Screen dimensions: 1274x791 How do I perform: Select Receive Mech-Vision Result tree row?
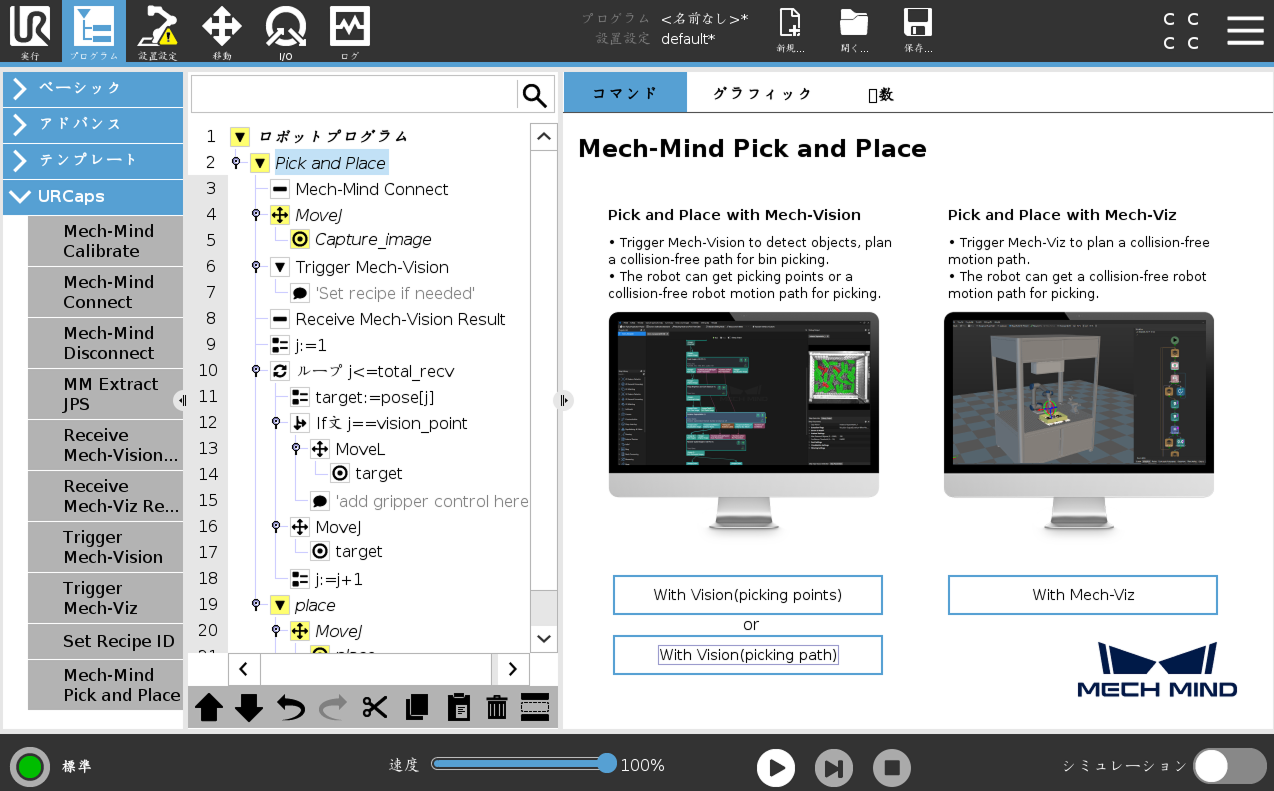400,319
